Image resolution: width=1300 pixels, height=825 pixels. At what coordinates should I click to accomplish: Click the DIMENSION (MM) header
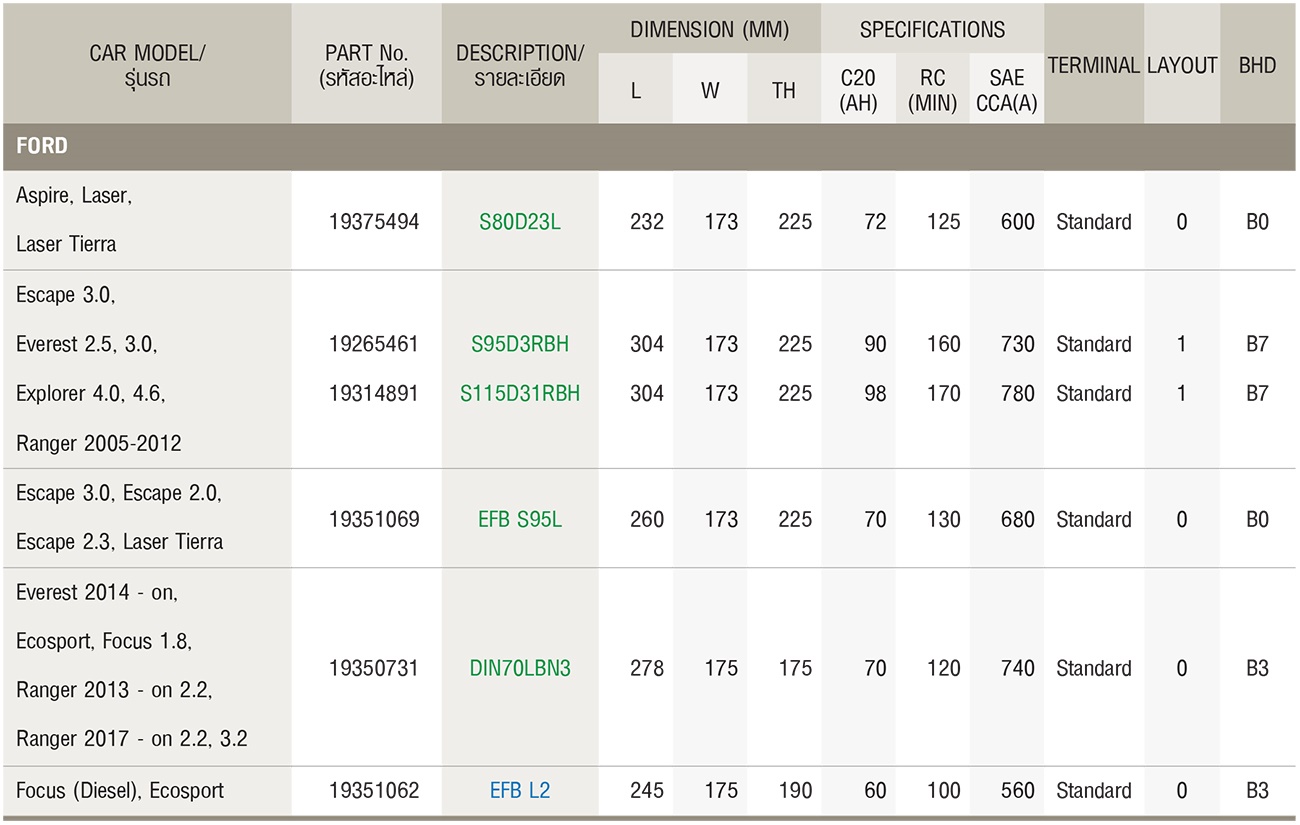710,30
